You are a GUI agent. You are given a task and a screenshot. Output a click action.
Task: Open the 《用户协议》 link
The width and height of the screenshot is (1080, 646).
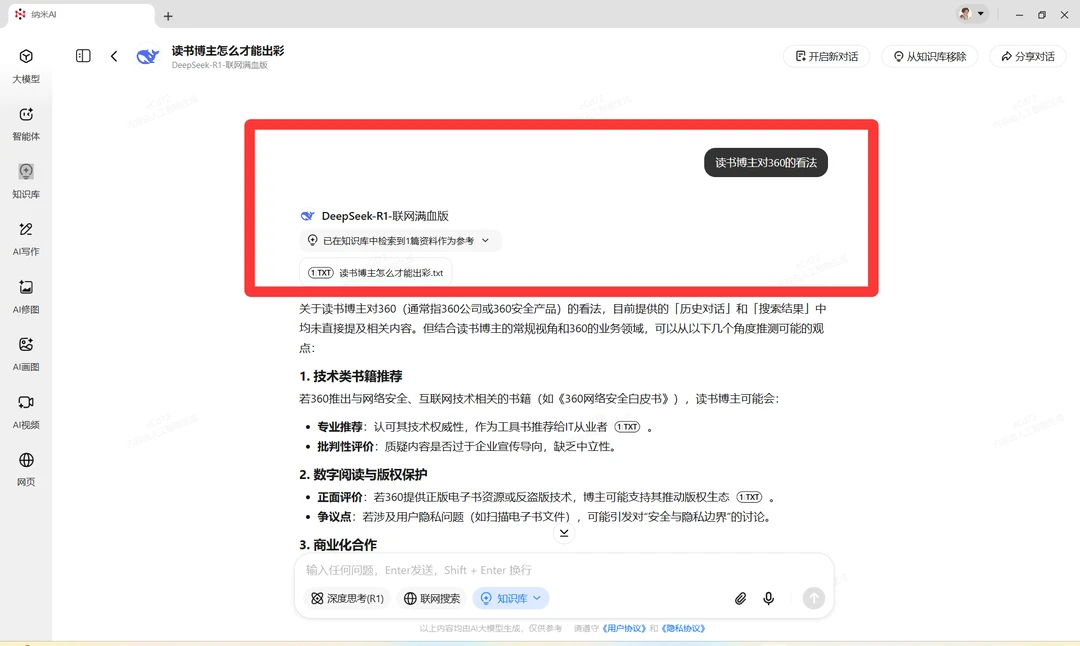[x=624, y=628]
